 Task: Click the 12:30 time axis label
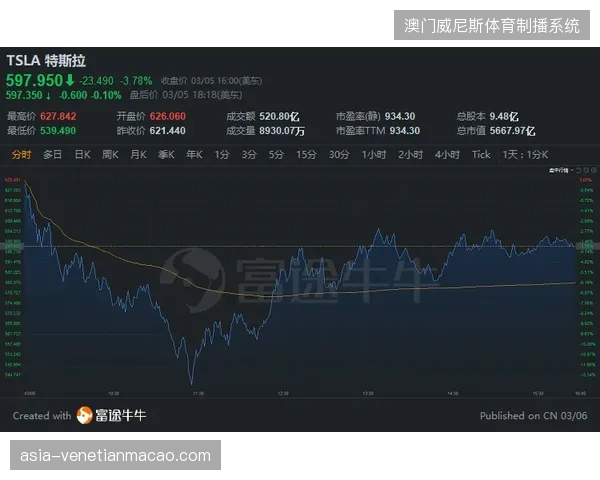coord(283,393)
